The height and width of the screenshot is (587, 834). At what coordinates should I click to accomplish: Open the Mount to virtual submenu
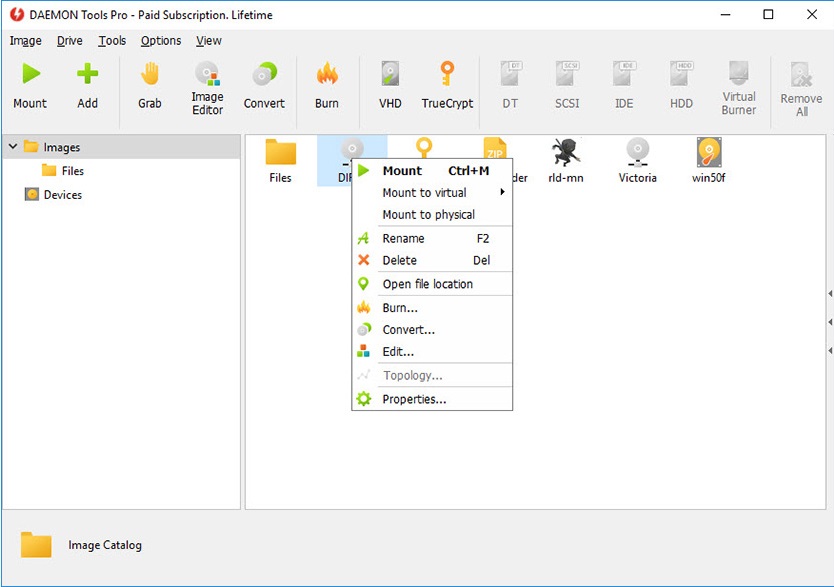pos(424,192)
